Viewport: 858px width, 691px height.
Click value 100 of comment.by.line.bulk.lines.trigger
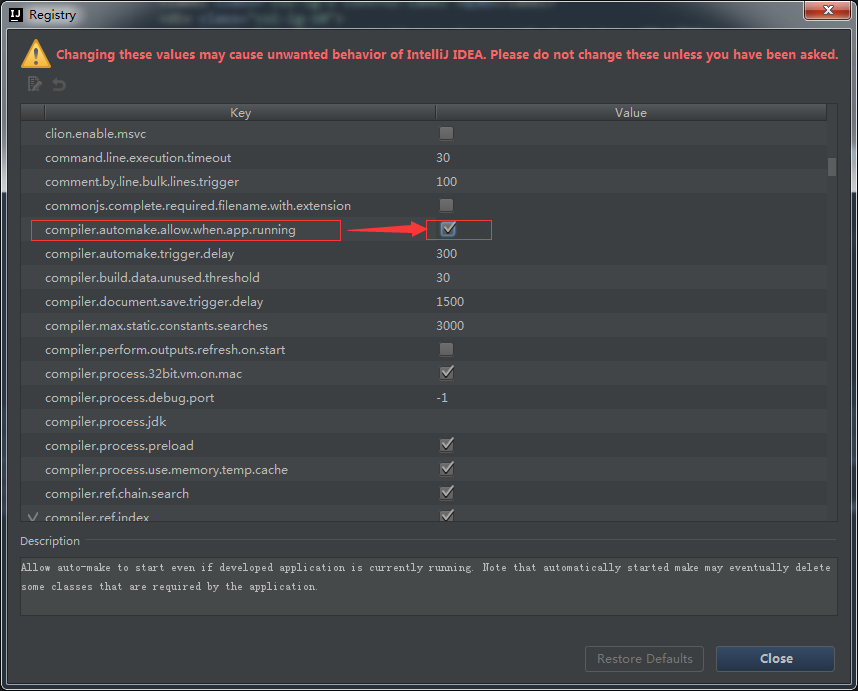click(447, 182)
